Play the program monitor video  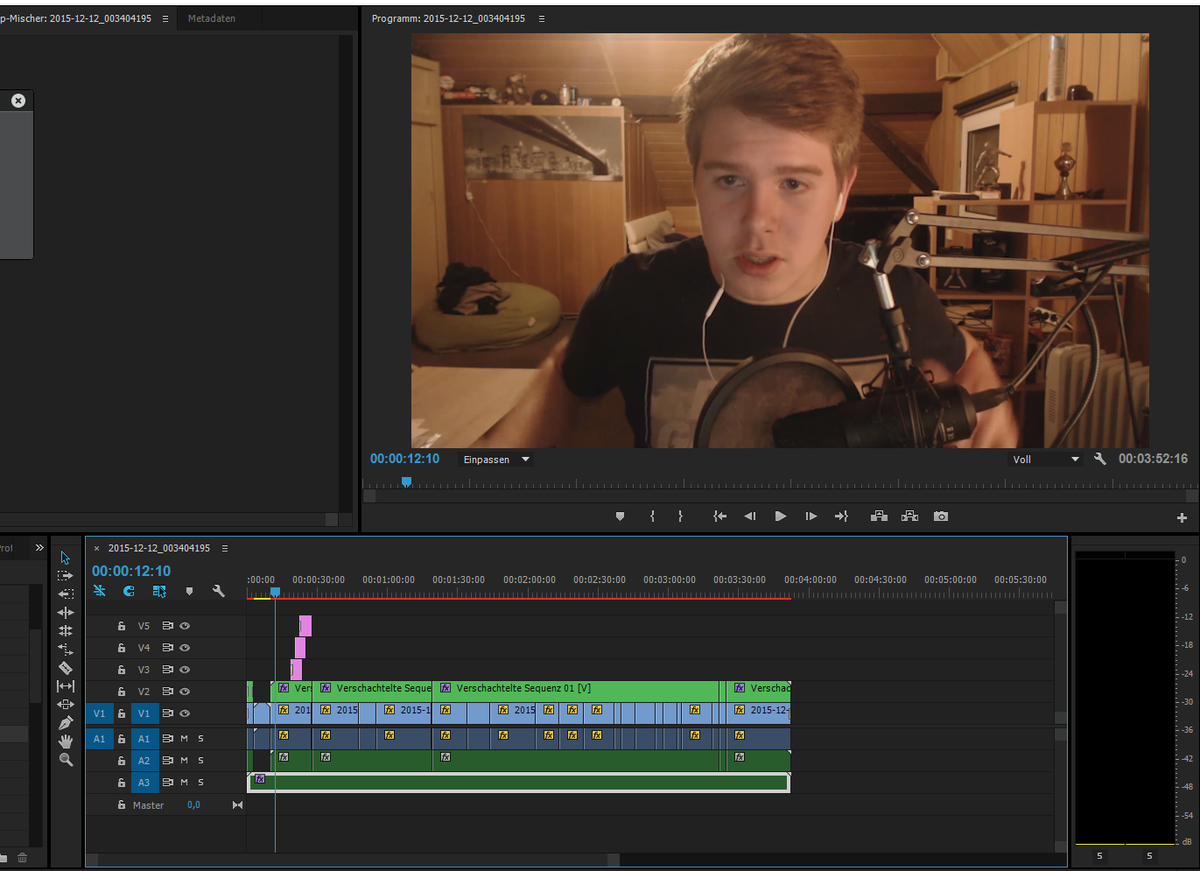click(x=780, y=516)
